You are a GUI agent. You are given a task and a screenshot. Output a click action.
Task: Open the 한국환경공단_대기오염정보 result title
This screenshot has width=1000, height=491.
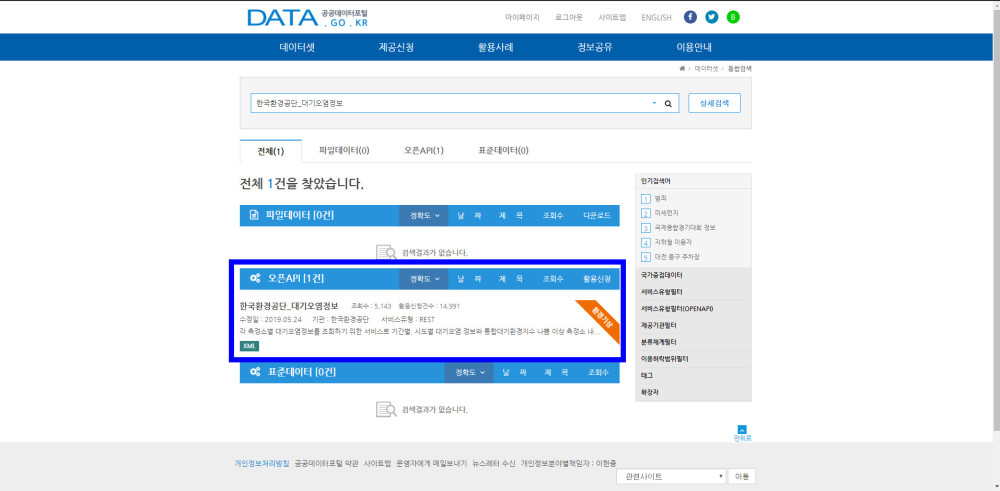pyautogui.click(x=289, y=305)
